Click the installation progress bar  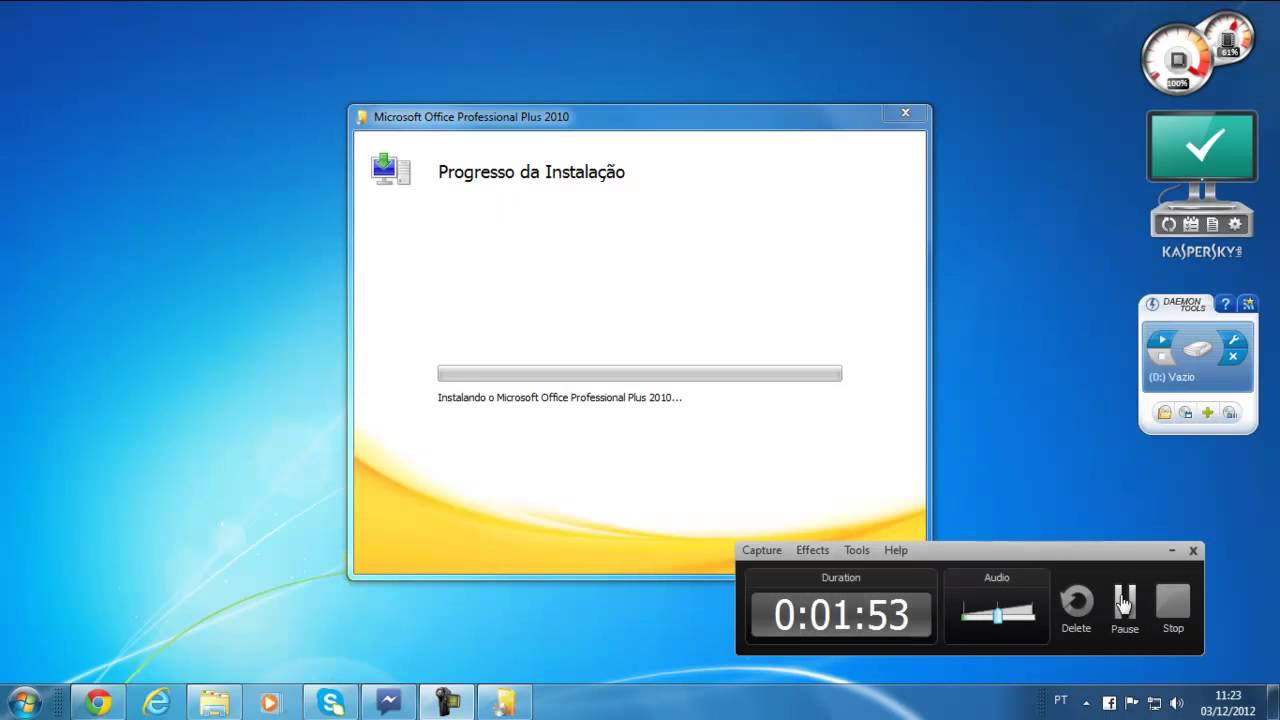coord(640,373)
